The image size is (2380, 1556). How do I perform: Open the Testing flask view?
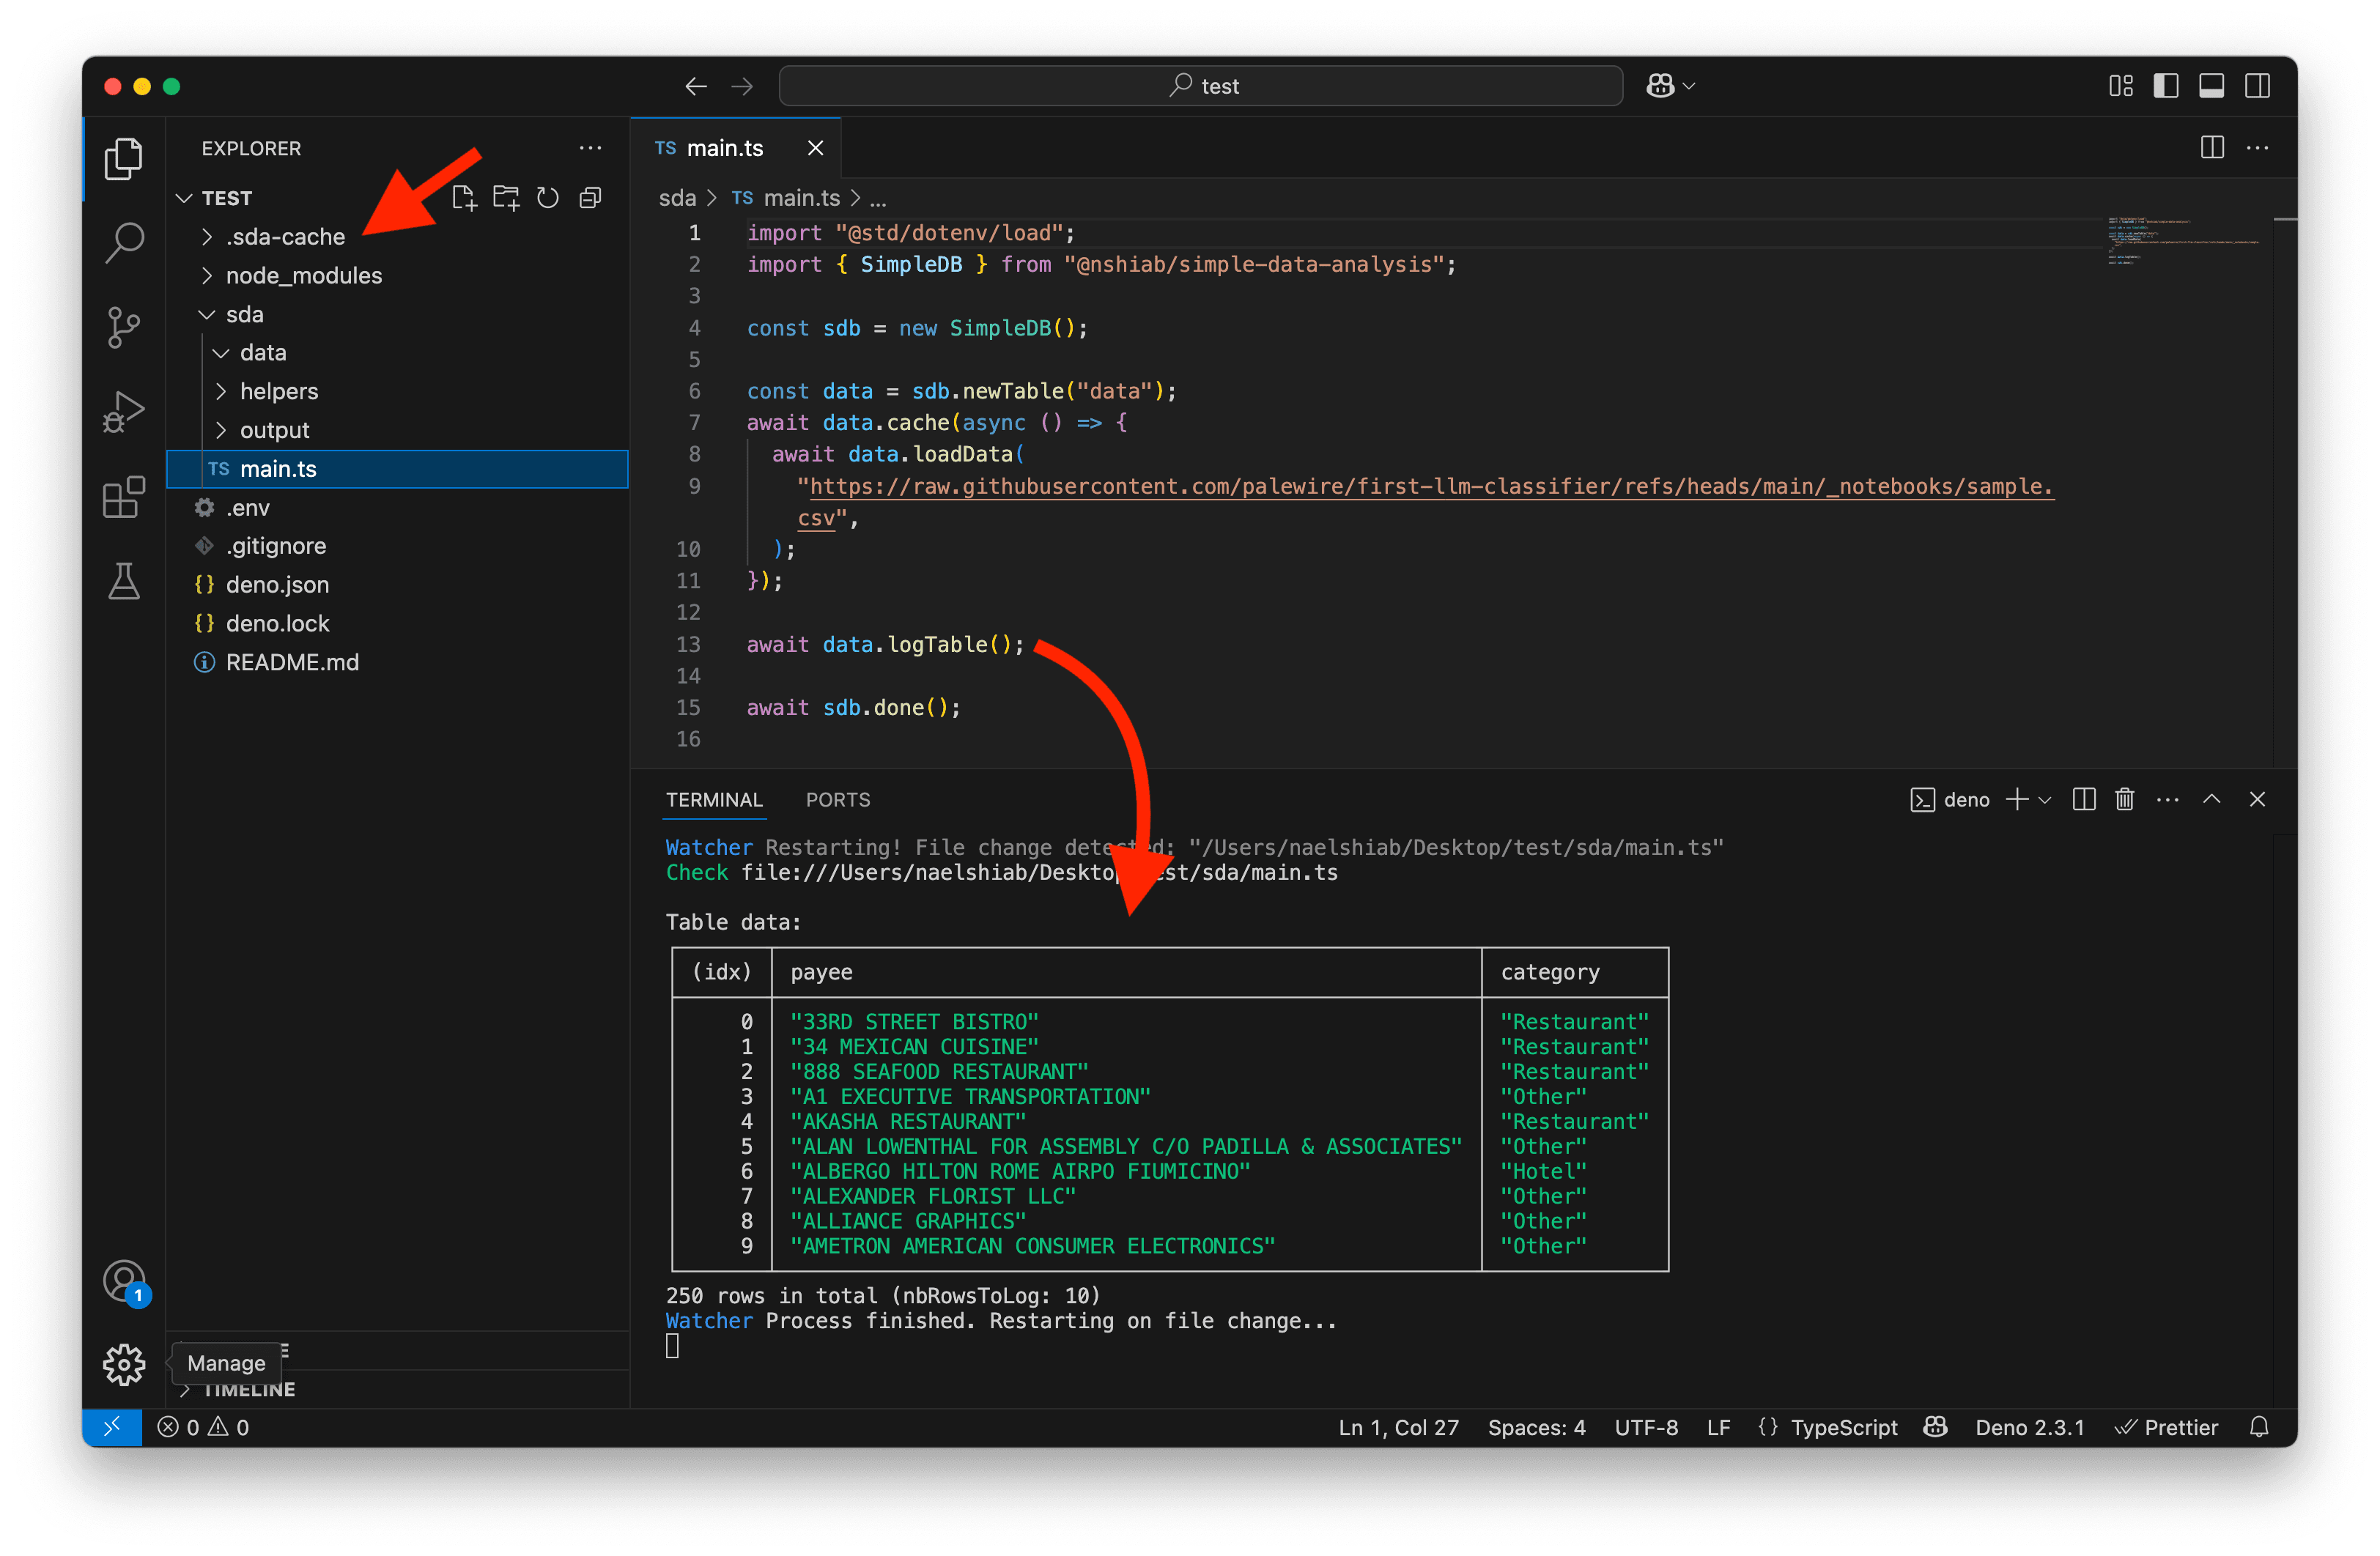[124, 580]
